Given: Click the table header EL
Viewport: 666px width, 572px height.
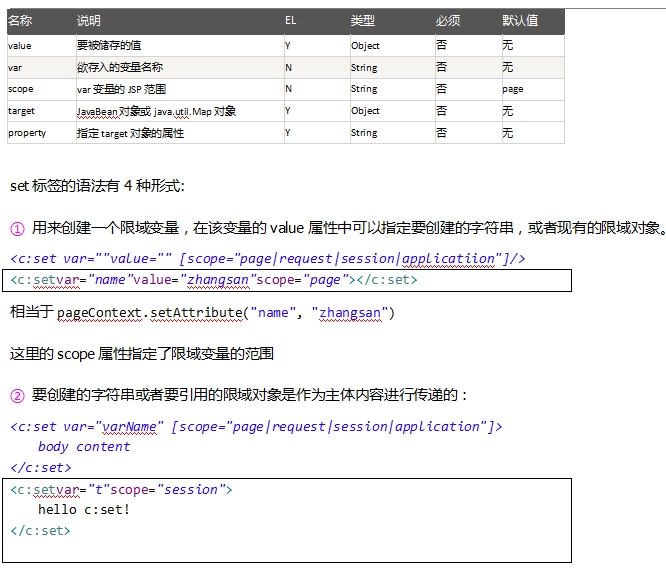Looking at the screenshot, I should point(291,20).
